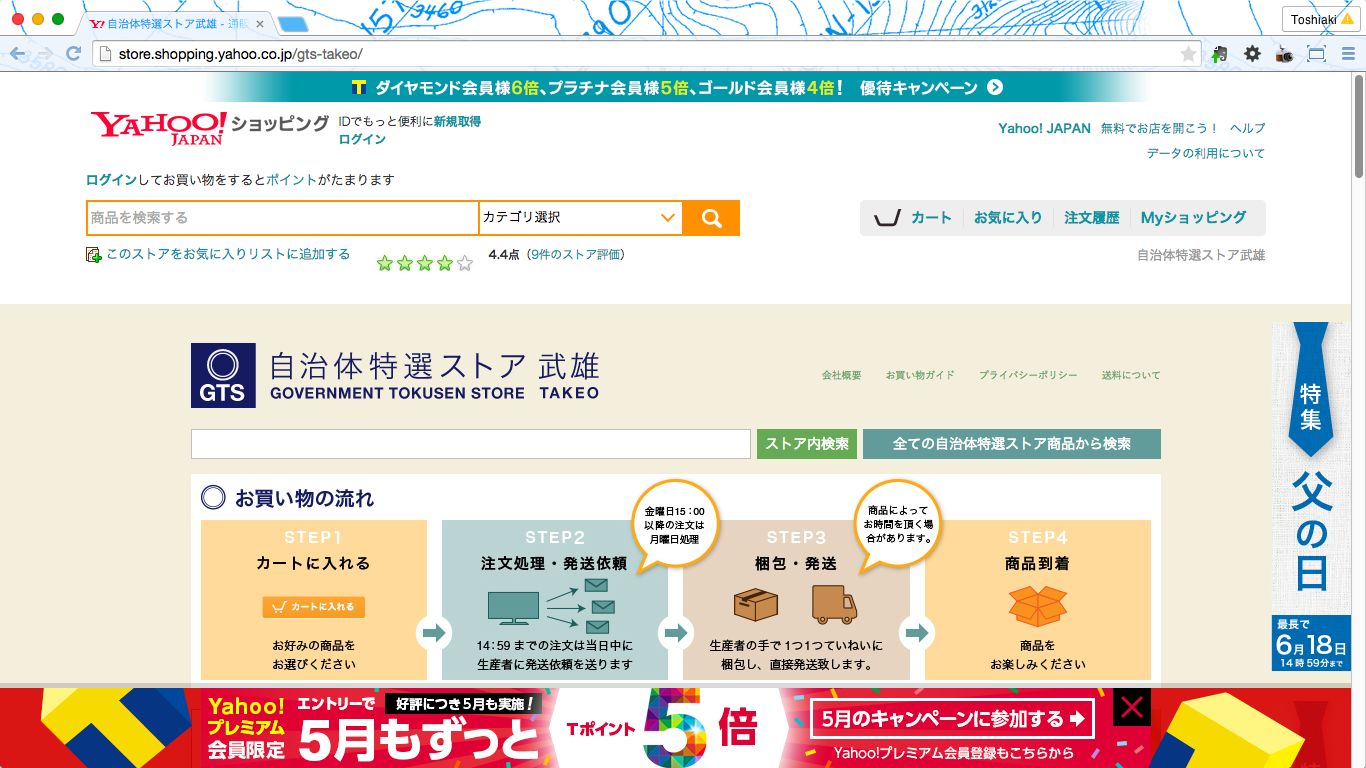
Task: Open the ヘルプ link
Action: 1247,128
